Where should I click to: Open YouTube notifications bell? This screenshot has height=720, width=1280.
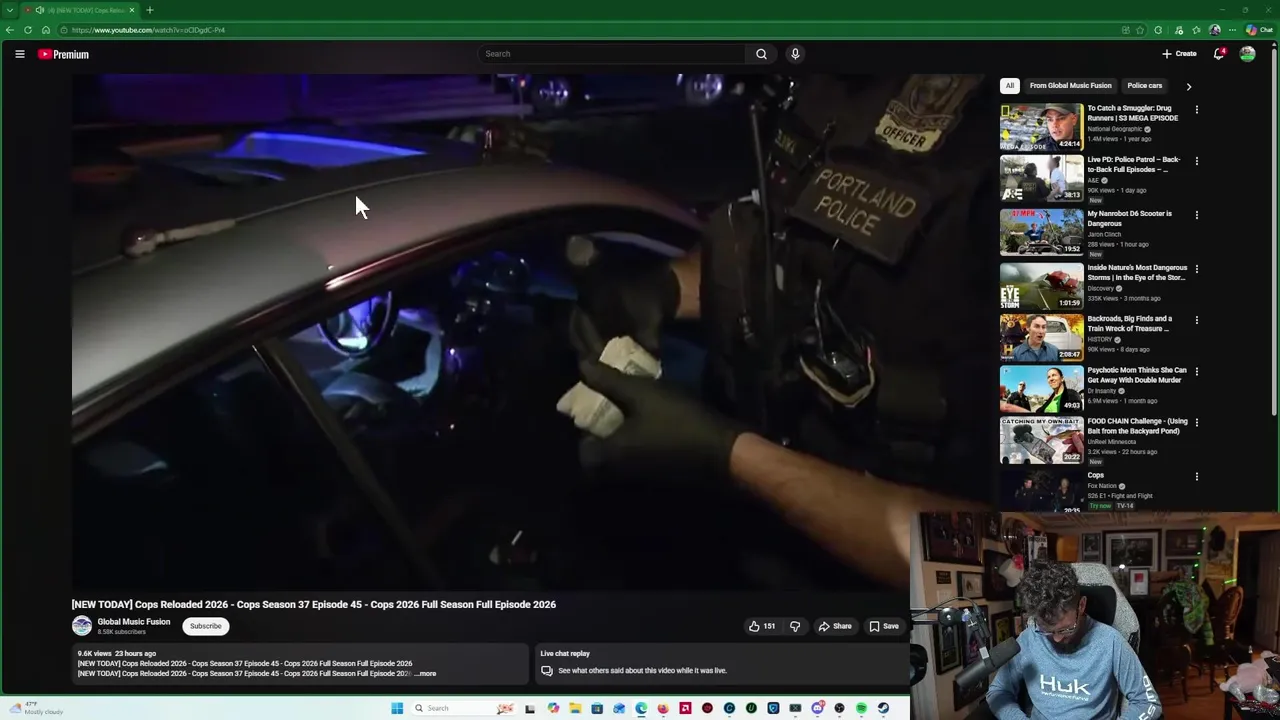pyautogui.click(x=1219, y=54)
